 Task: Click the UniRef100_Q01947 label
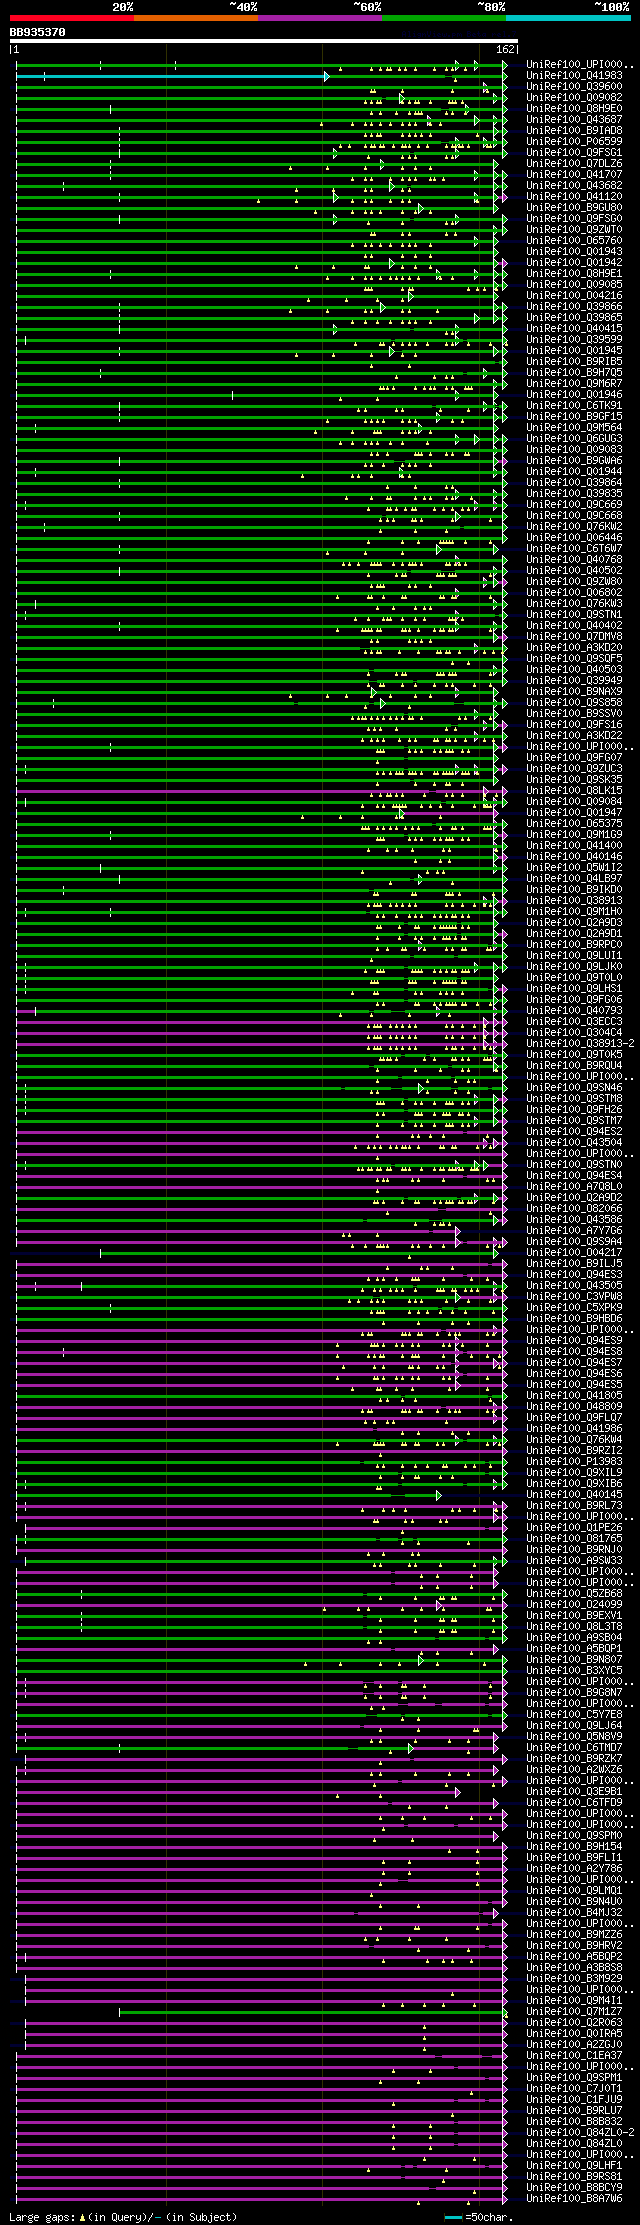tap(574, 813)
